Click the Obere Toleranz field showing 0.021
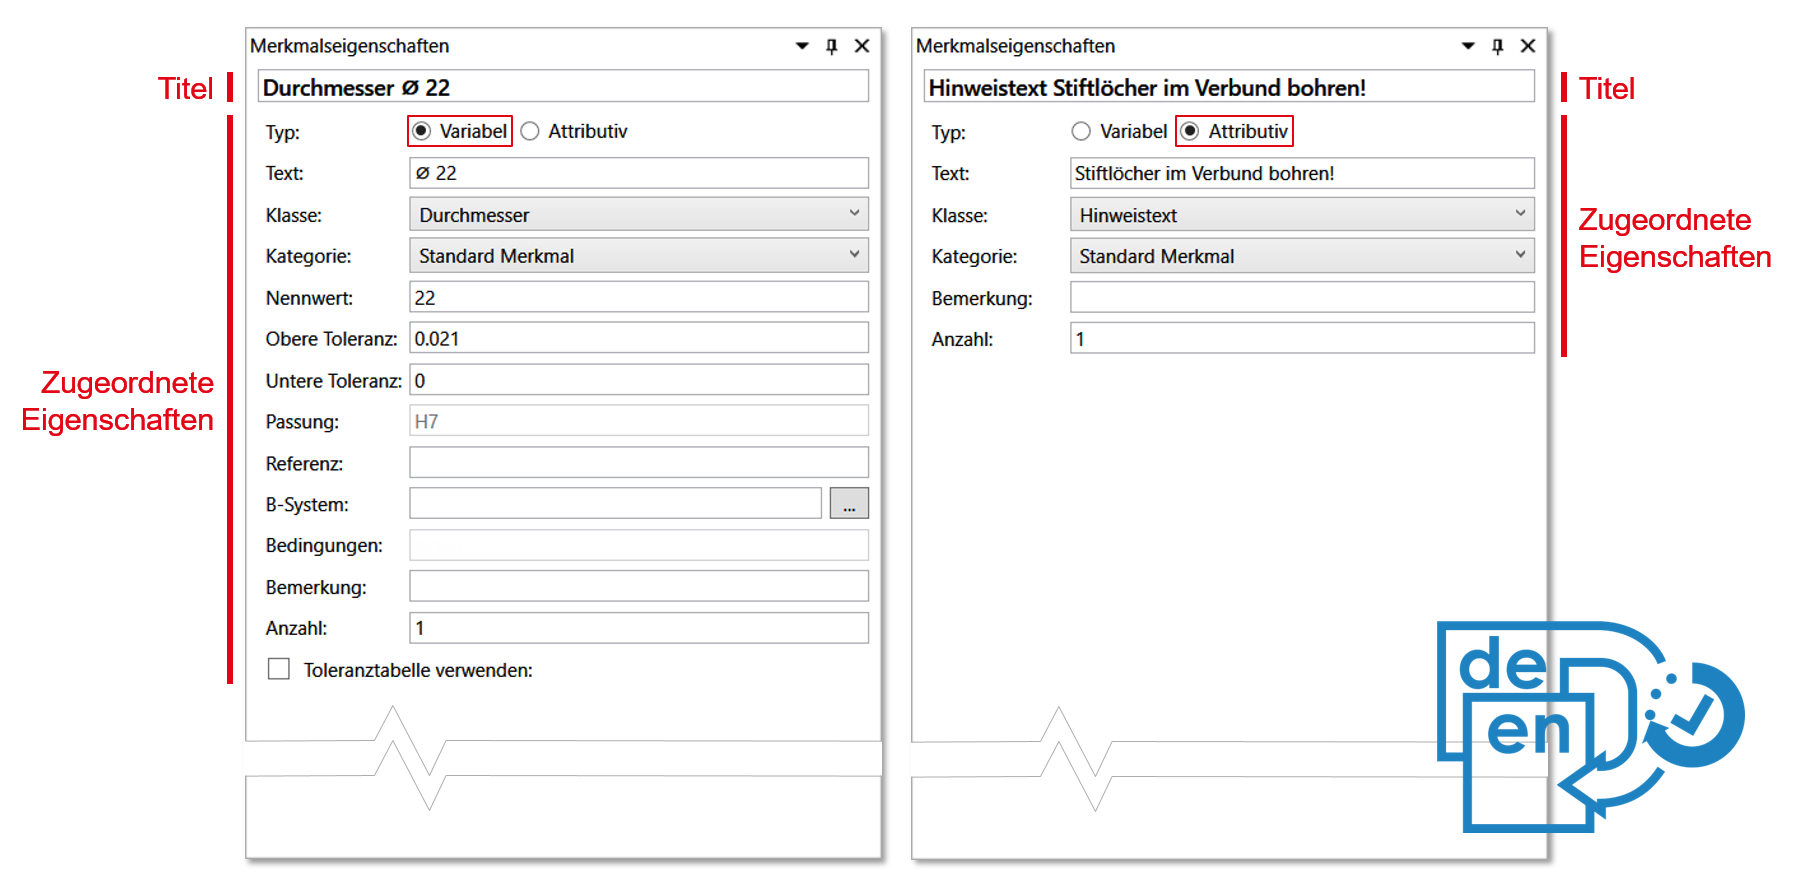Viewport: 1804px width, 891px height. tap(639, 338)
